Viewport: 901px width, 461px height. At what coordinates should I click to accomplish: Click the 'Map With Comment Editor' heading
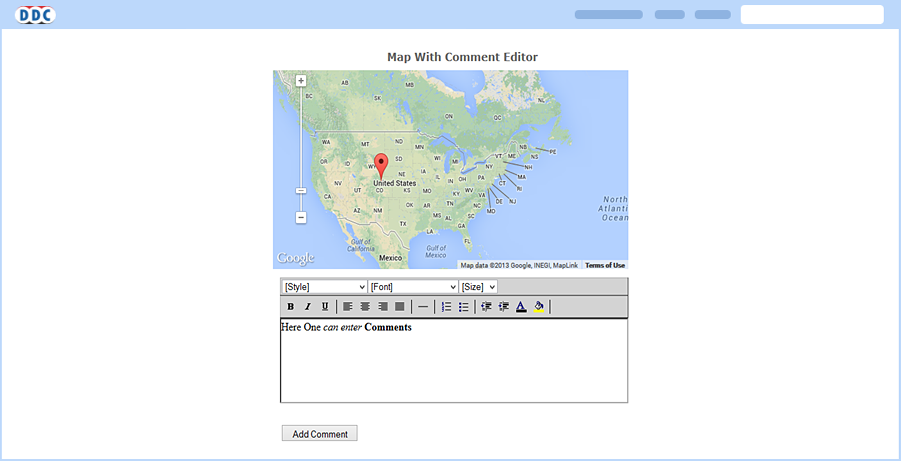[463, 57]
